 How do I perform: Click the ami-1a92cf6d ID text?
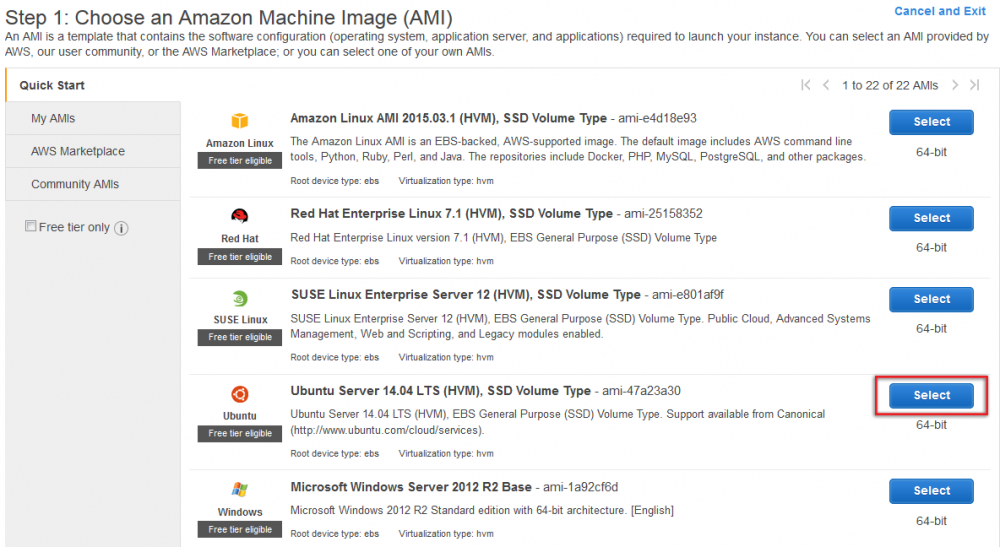(x=580, y=487)
